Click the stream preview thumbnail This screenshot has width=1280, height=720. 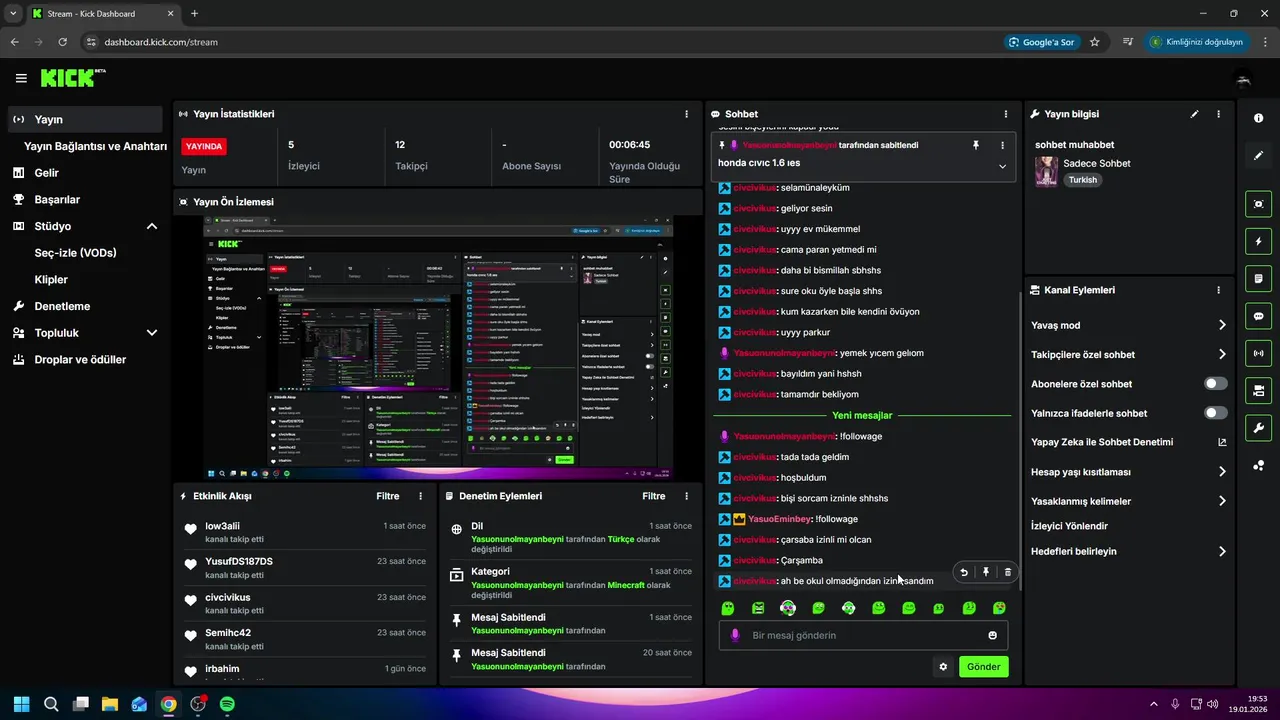(x=438, y=348)
